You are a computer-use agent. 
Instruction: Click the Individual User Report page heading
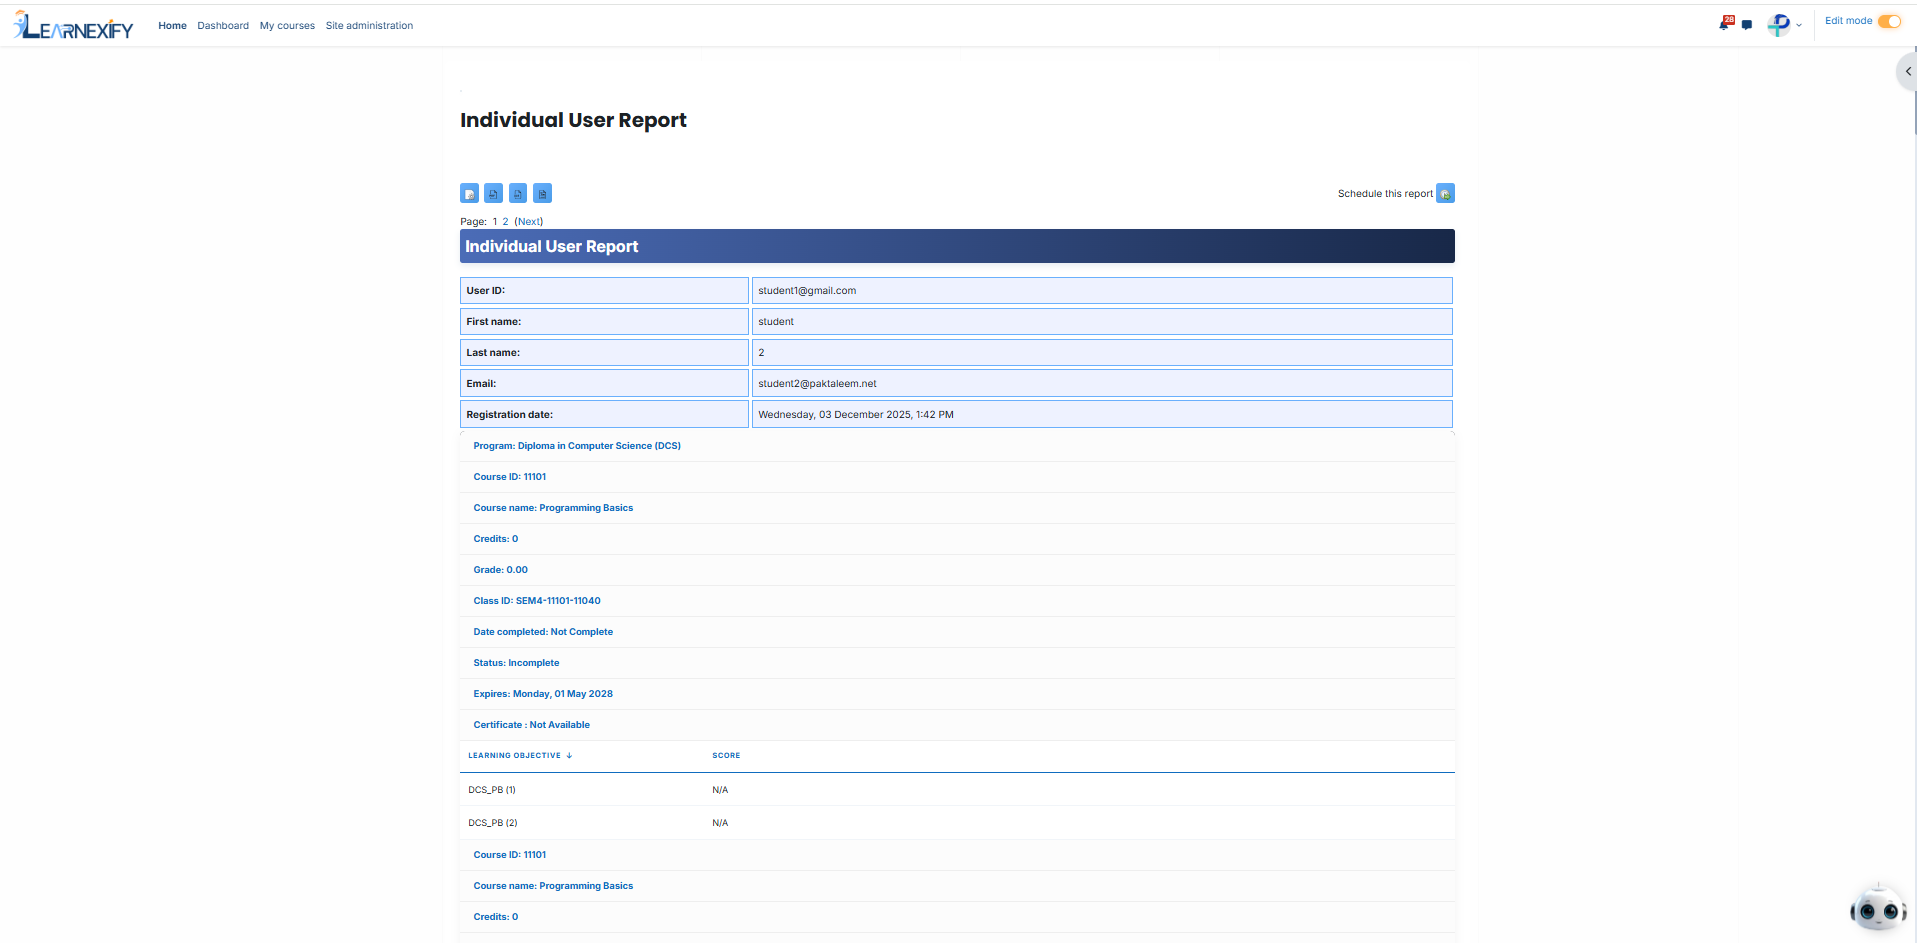pos(573,120)
